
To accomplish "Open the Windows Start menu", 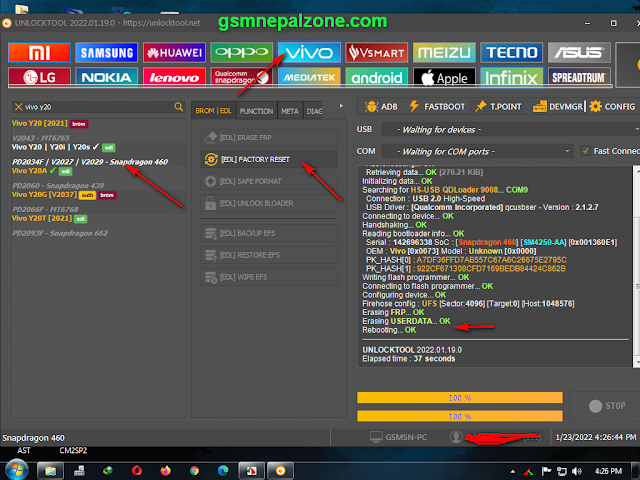I will (x=16, y=470).
